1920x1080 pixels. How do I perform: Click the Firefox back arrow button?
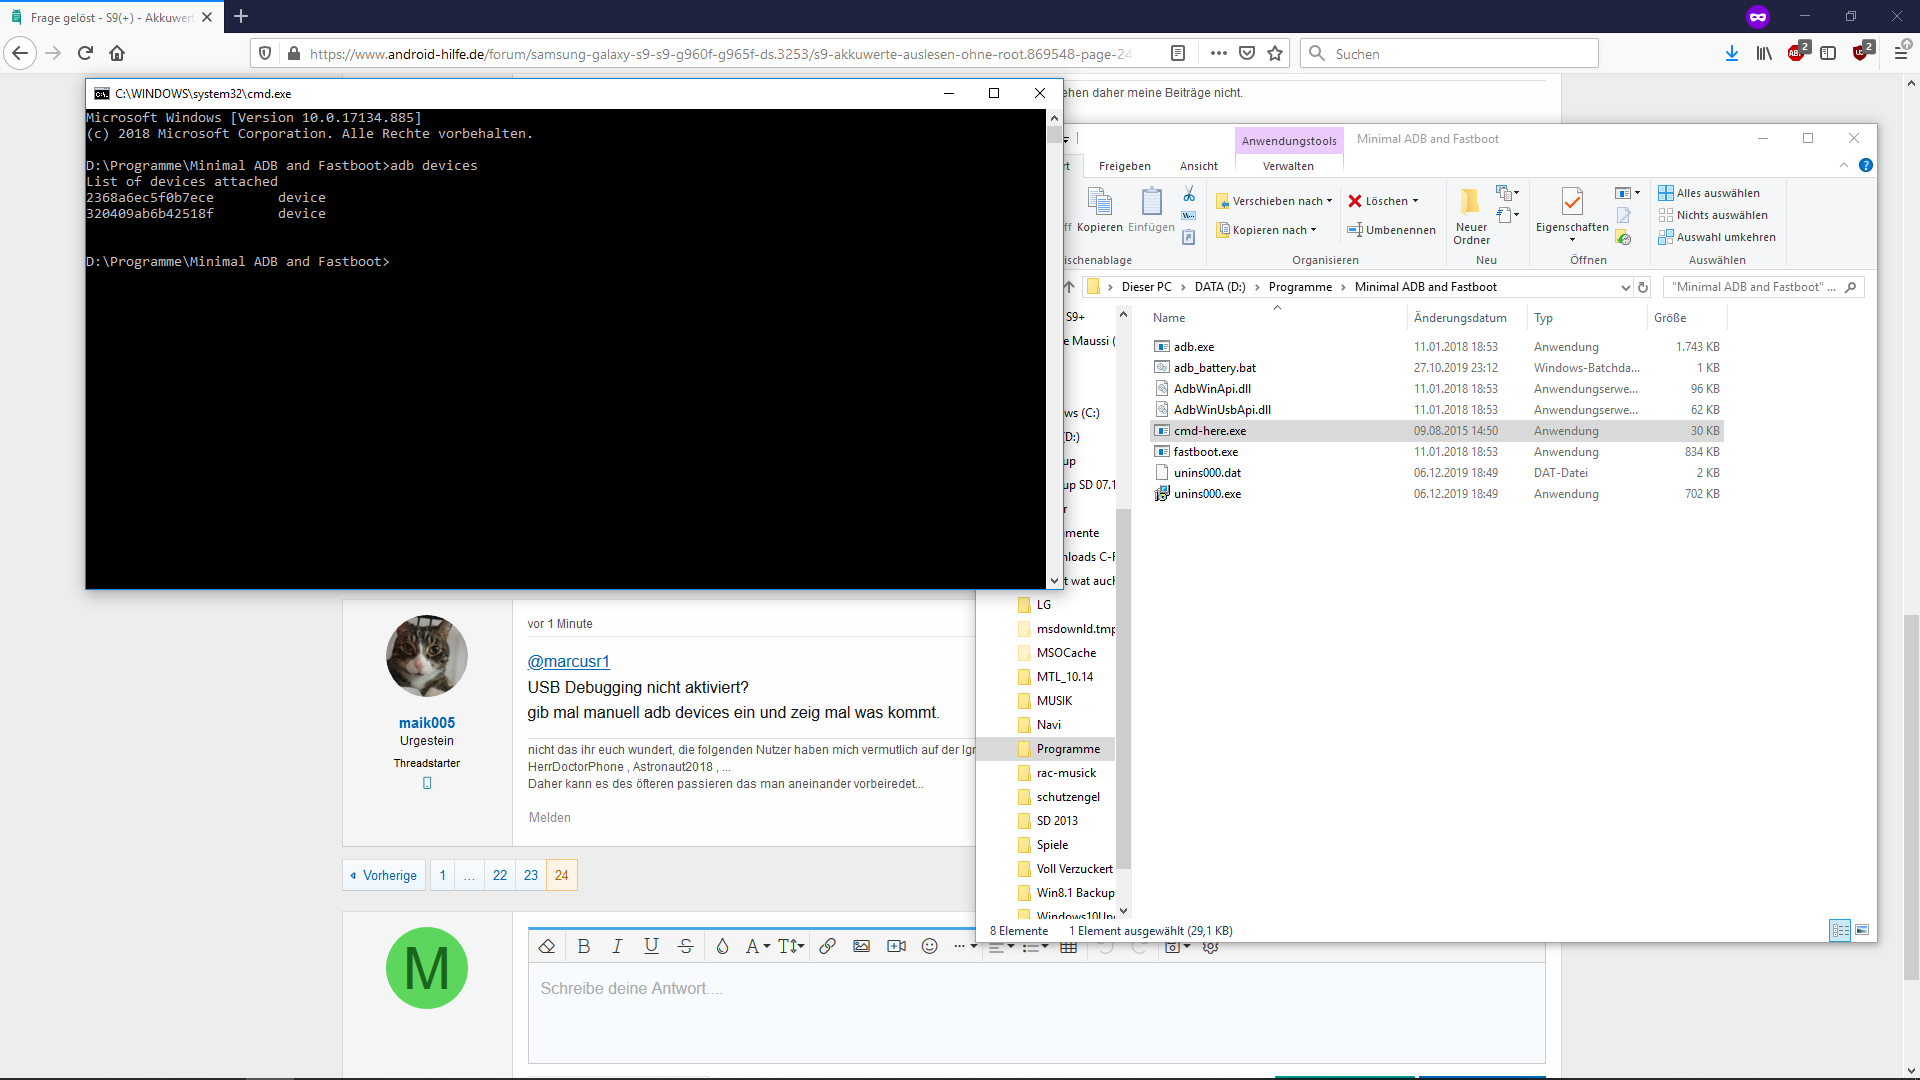(x=20, y=53)
